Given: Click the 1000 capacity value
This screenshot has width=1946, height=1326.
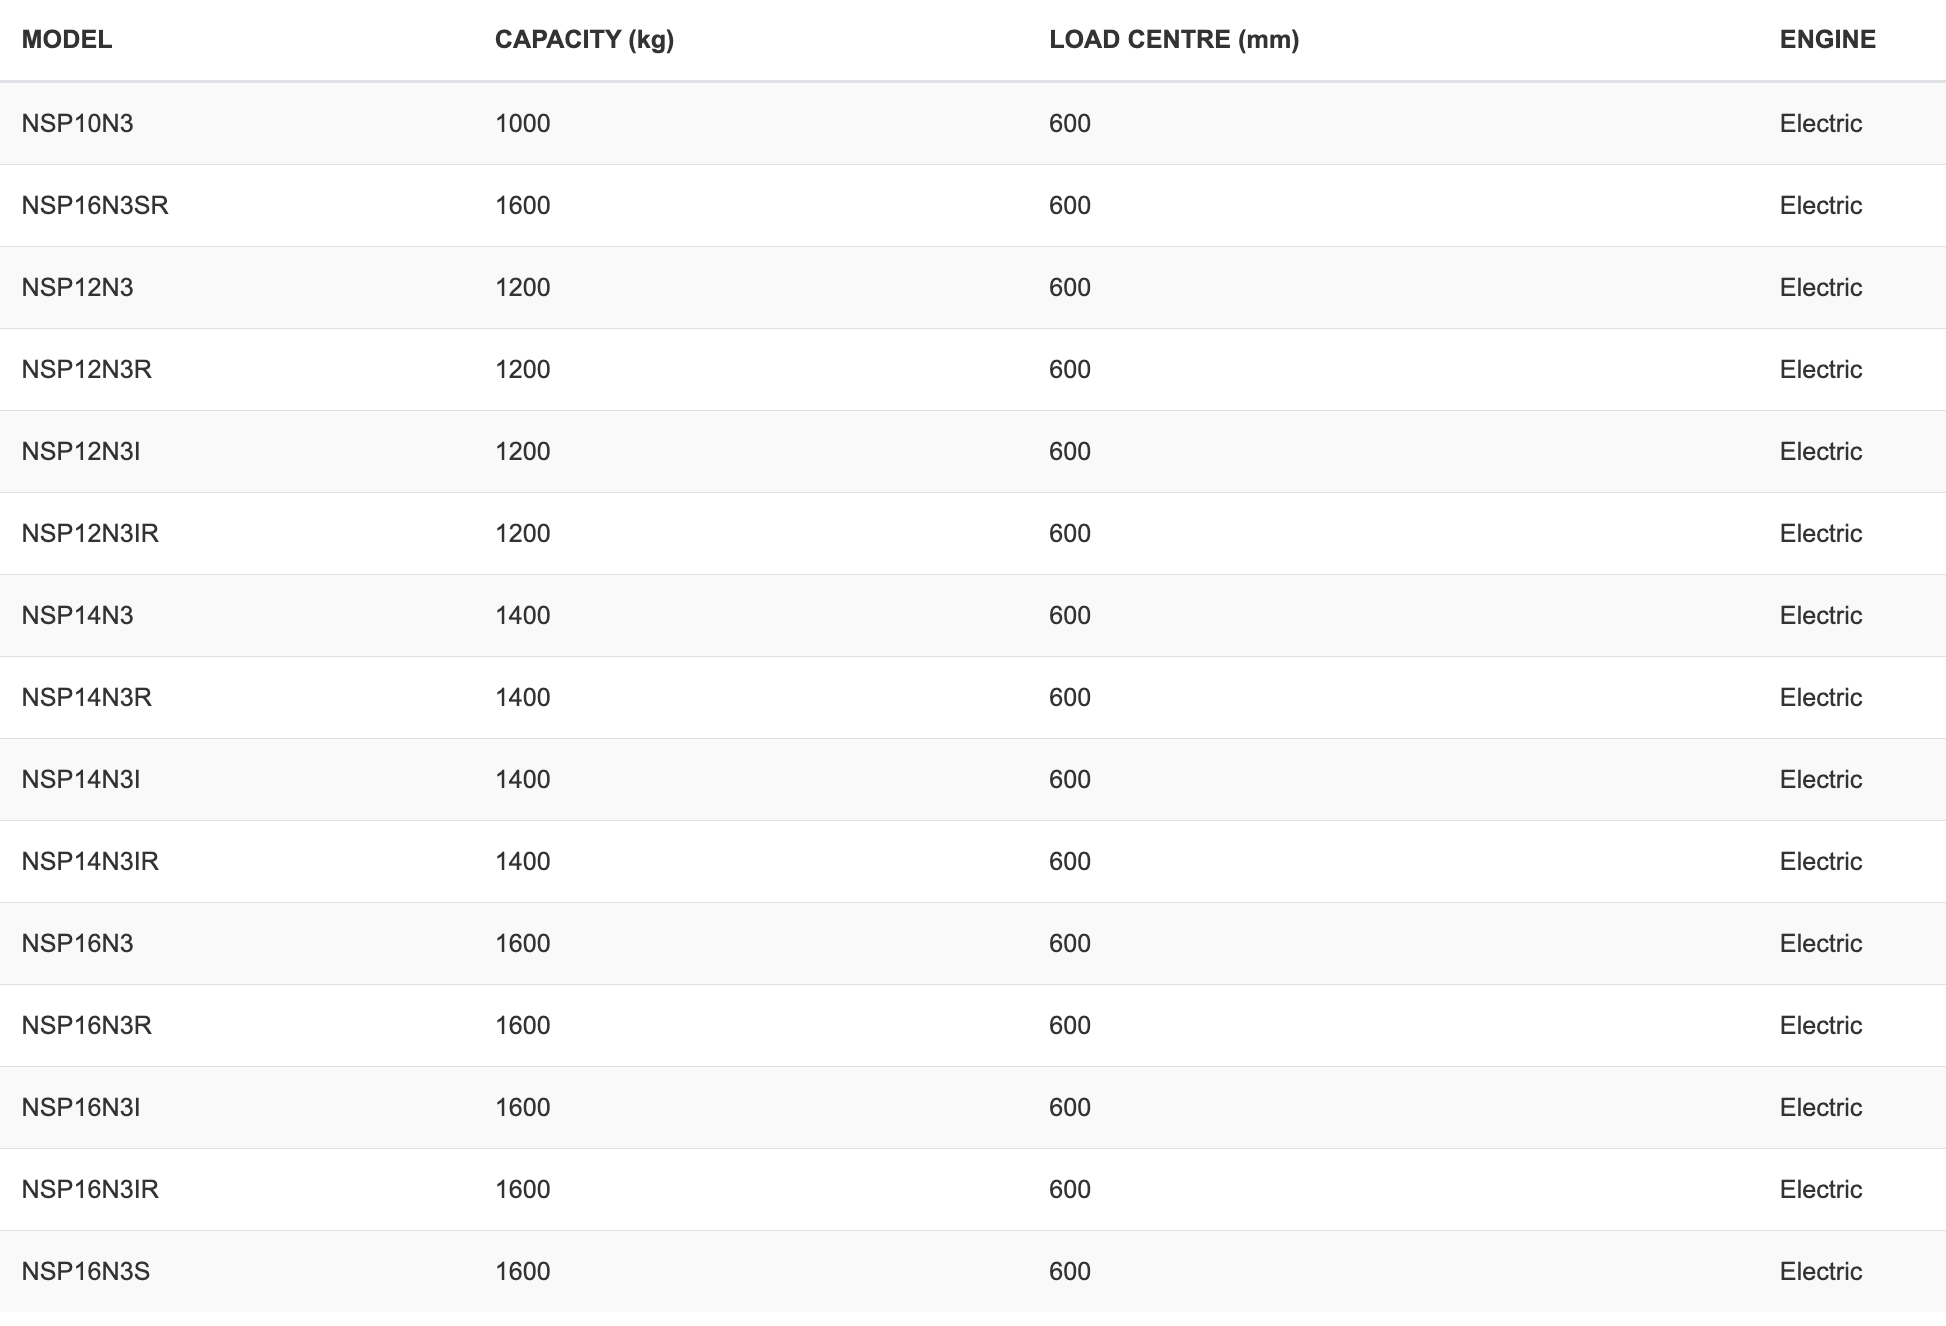Looking at the screenshot, I should point(522,123).
